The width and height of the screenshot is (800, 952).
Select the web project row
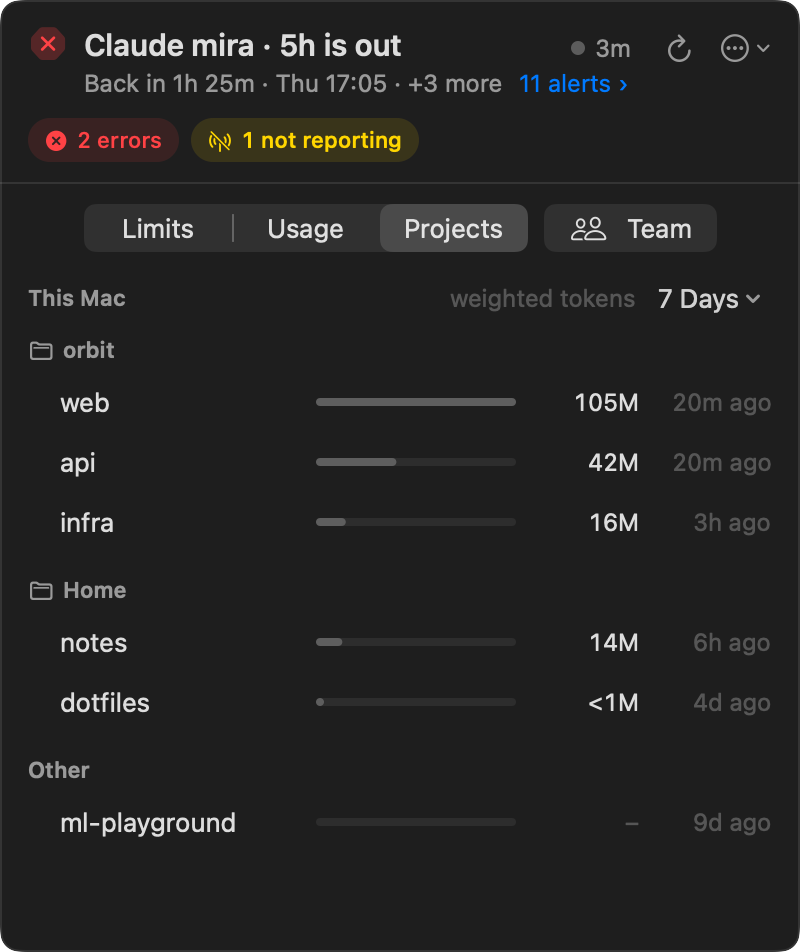pyautogui.click(x=400, y=403)
